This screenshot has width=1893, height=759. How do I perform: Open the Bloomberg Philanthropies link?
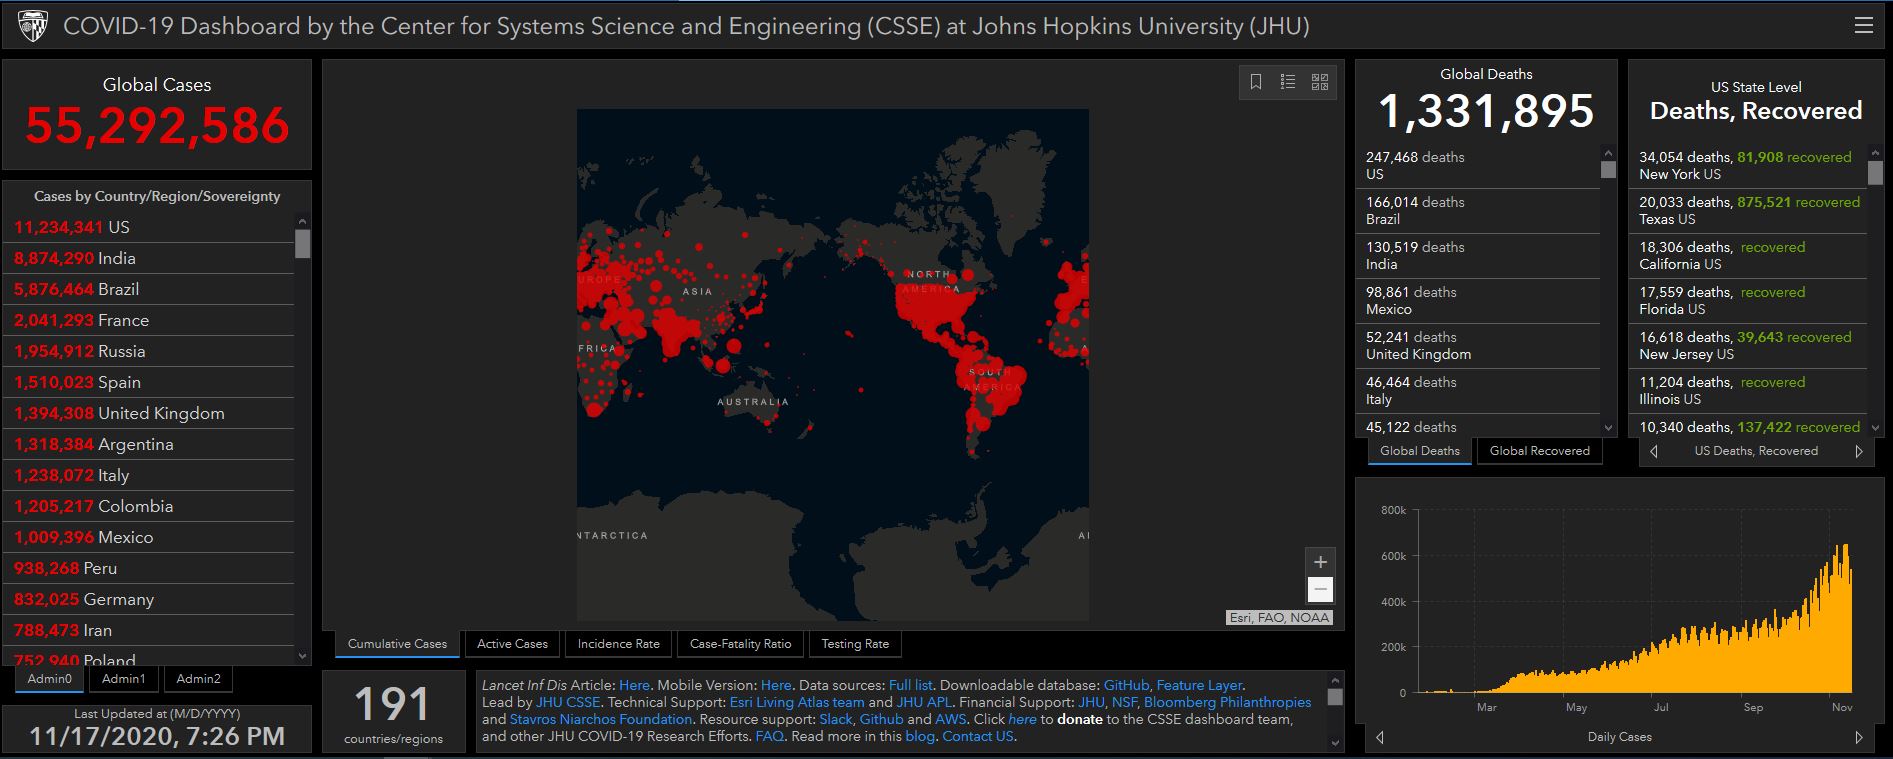[1227, 702]
